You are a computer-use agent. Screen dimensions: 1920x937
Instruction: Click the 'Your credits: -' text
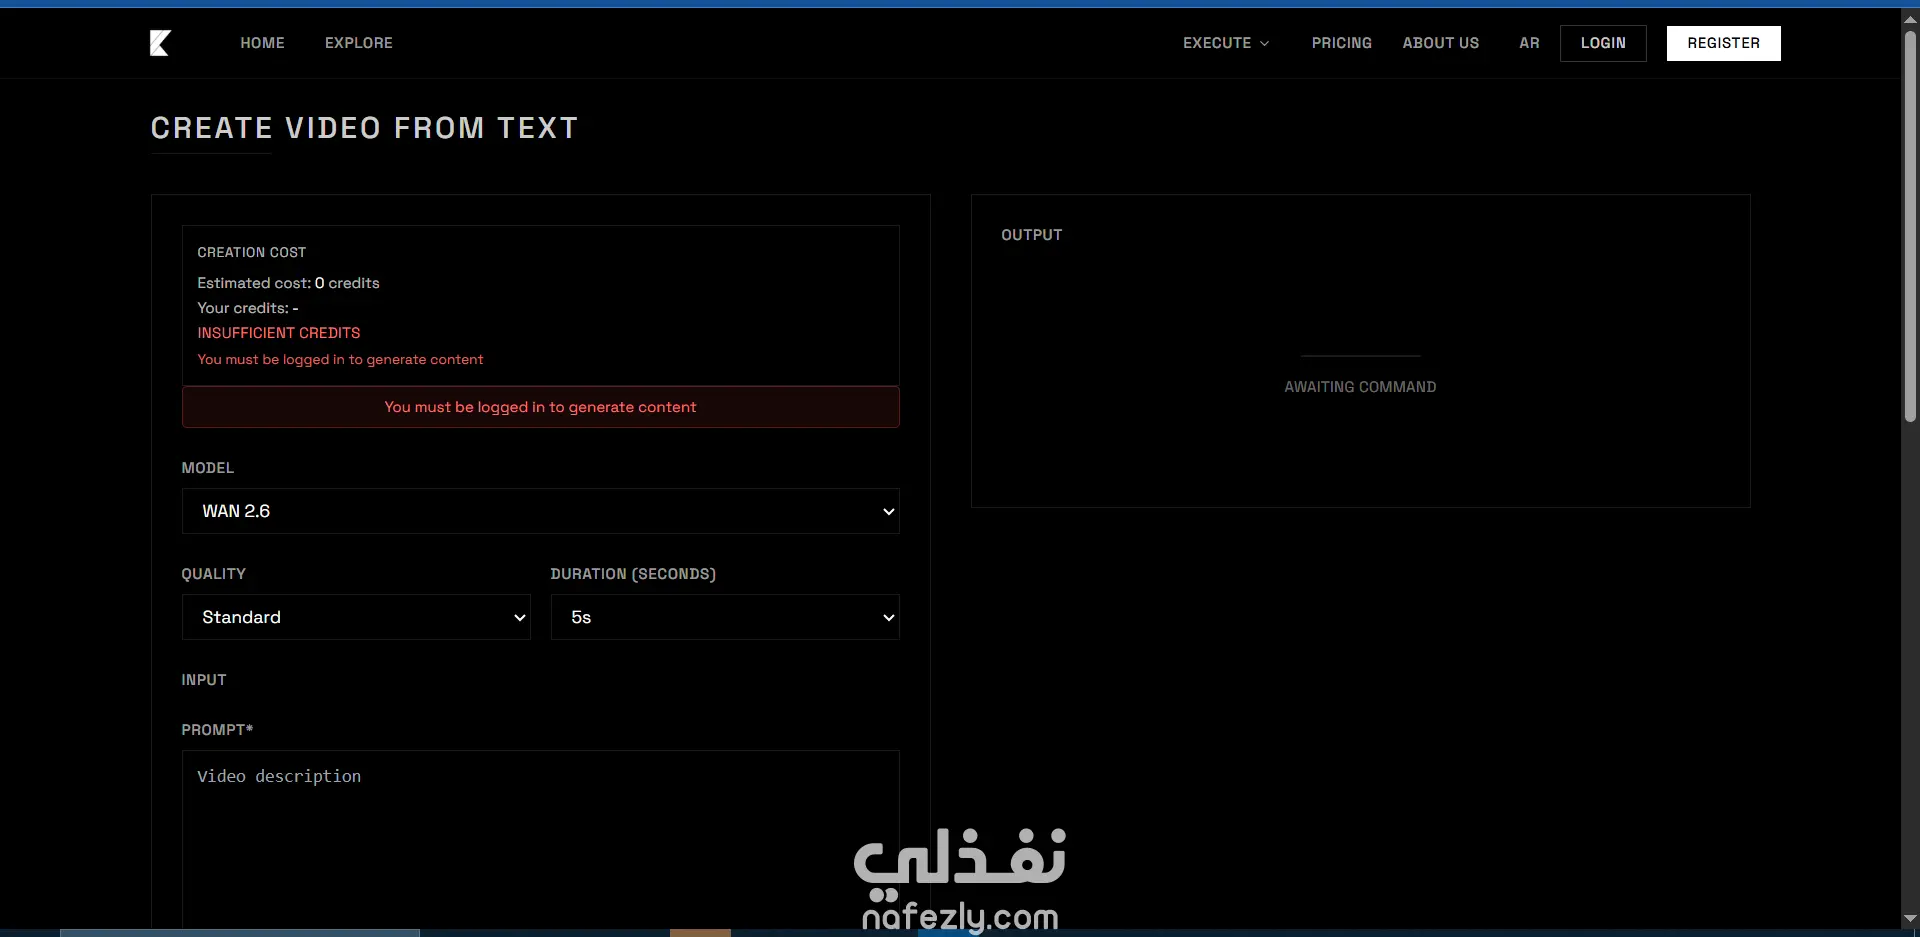coord(248,308)
